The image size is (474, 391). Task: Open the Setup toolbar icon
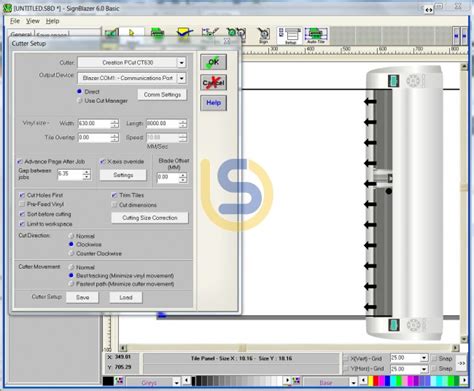tap(290, 36)
